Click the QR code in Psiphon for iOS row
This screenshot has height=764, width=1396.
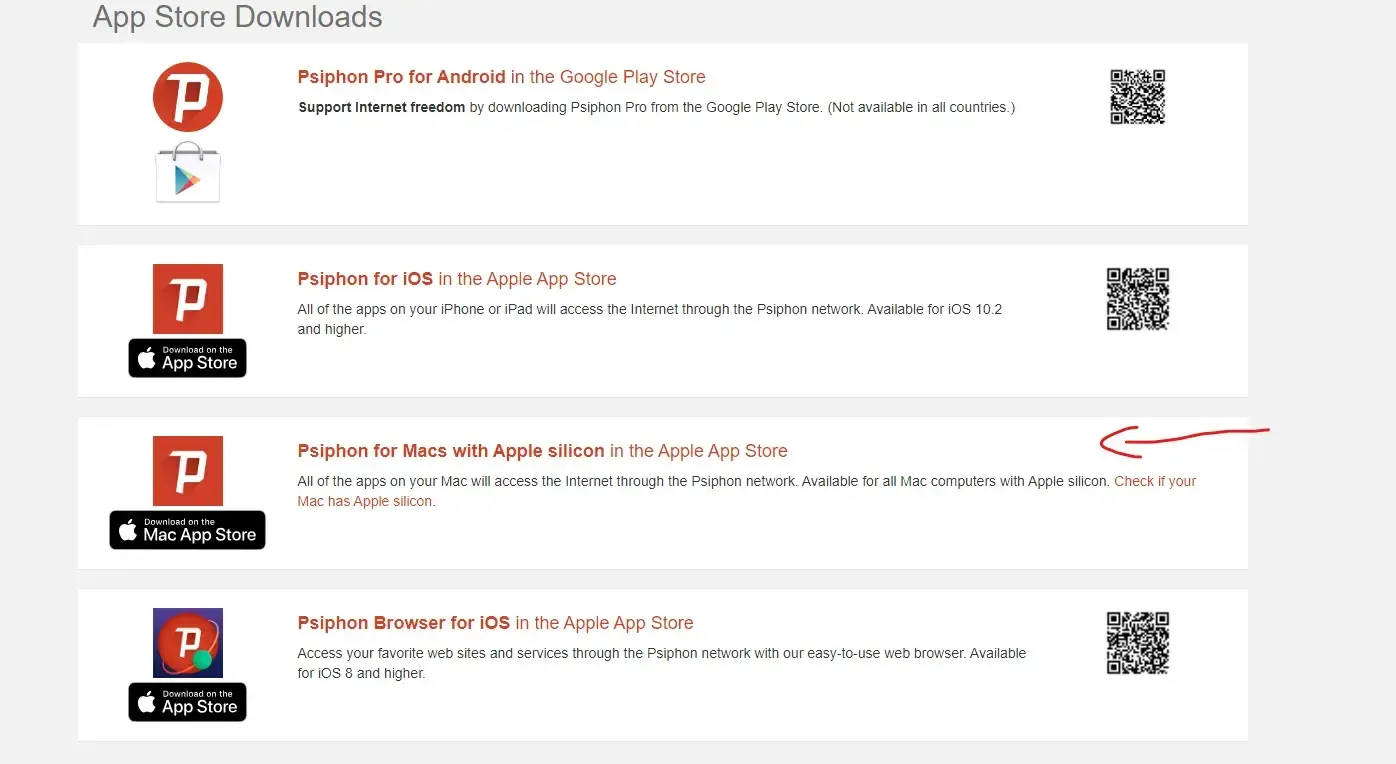click(1138, 299)
